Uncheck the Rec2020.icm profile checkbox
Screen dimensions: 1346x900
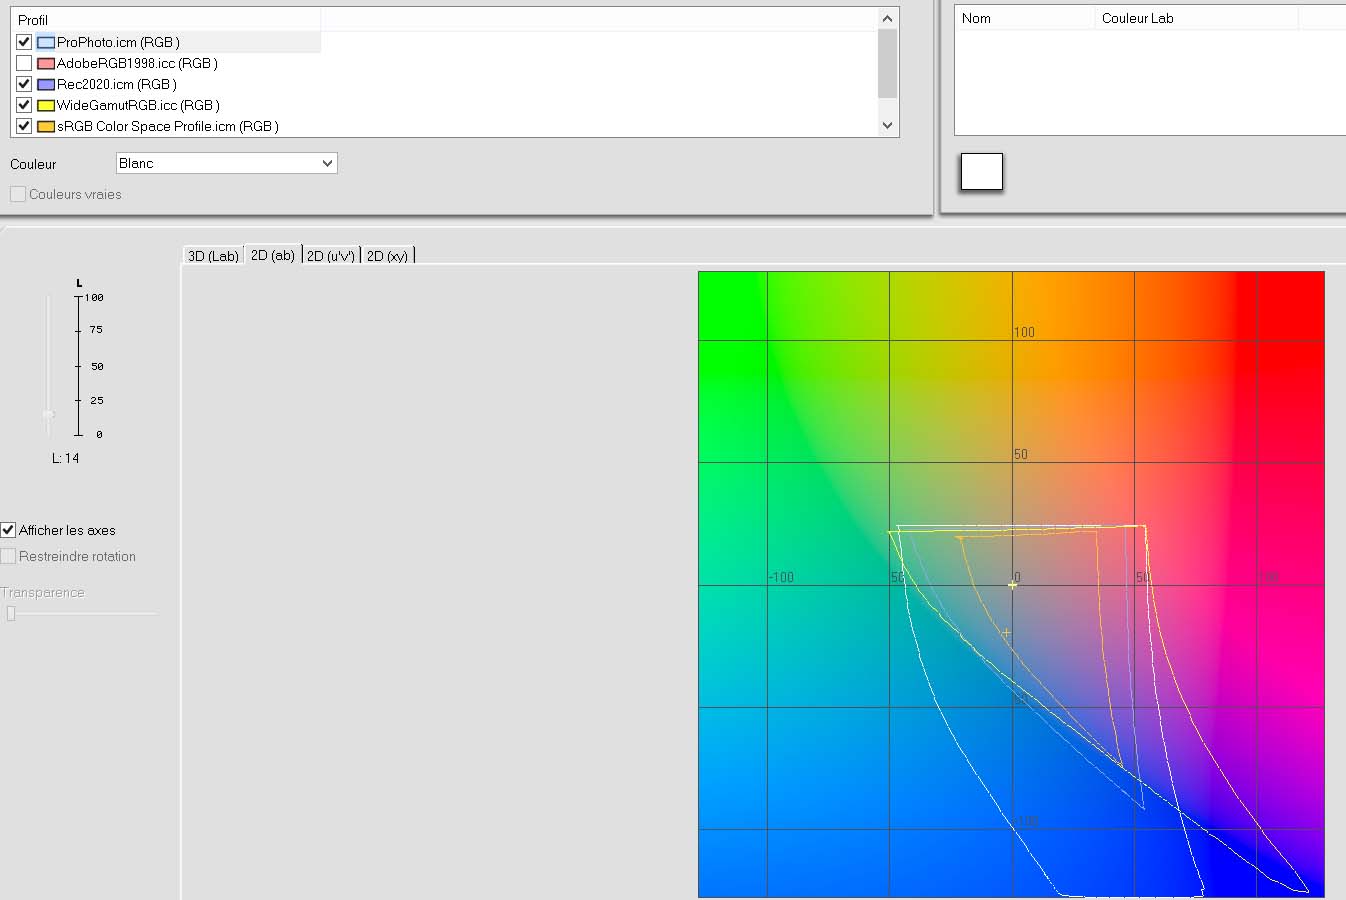tap(24, 85)
